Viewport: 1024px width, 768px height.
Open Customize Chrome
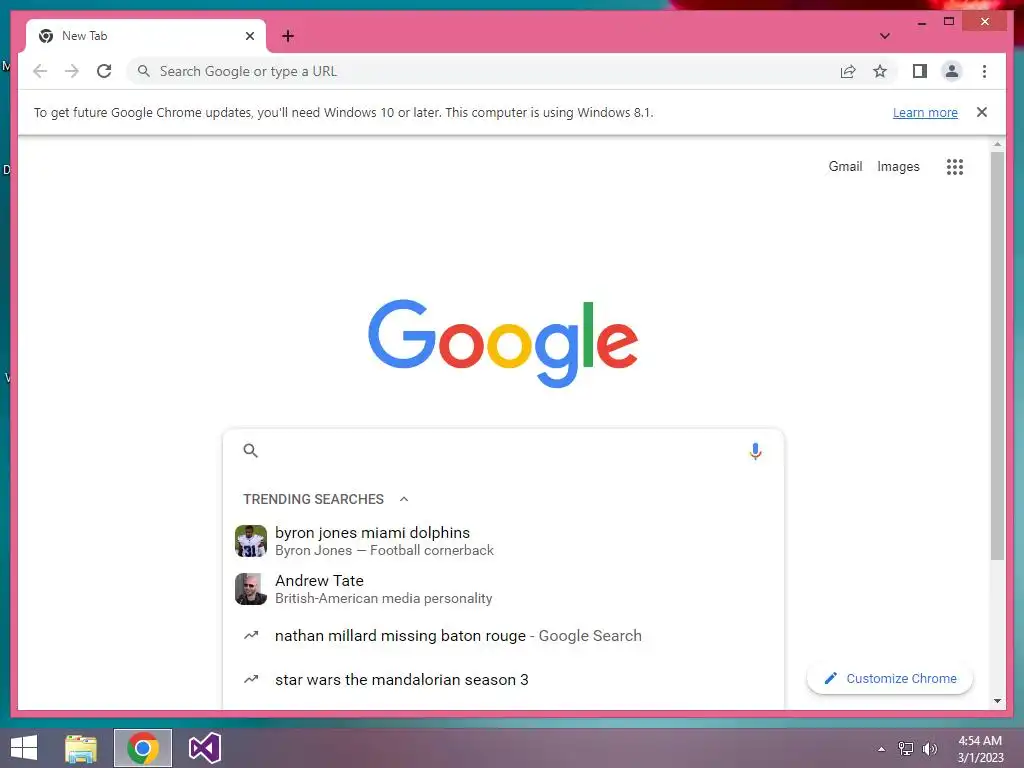[x=890, y=679]
